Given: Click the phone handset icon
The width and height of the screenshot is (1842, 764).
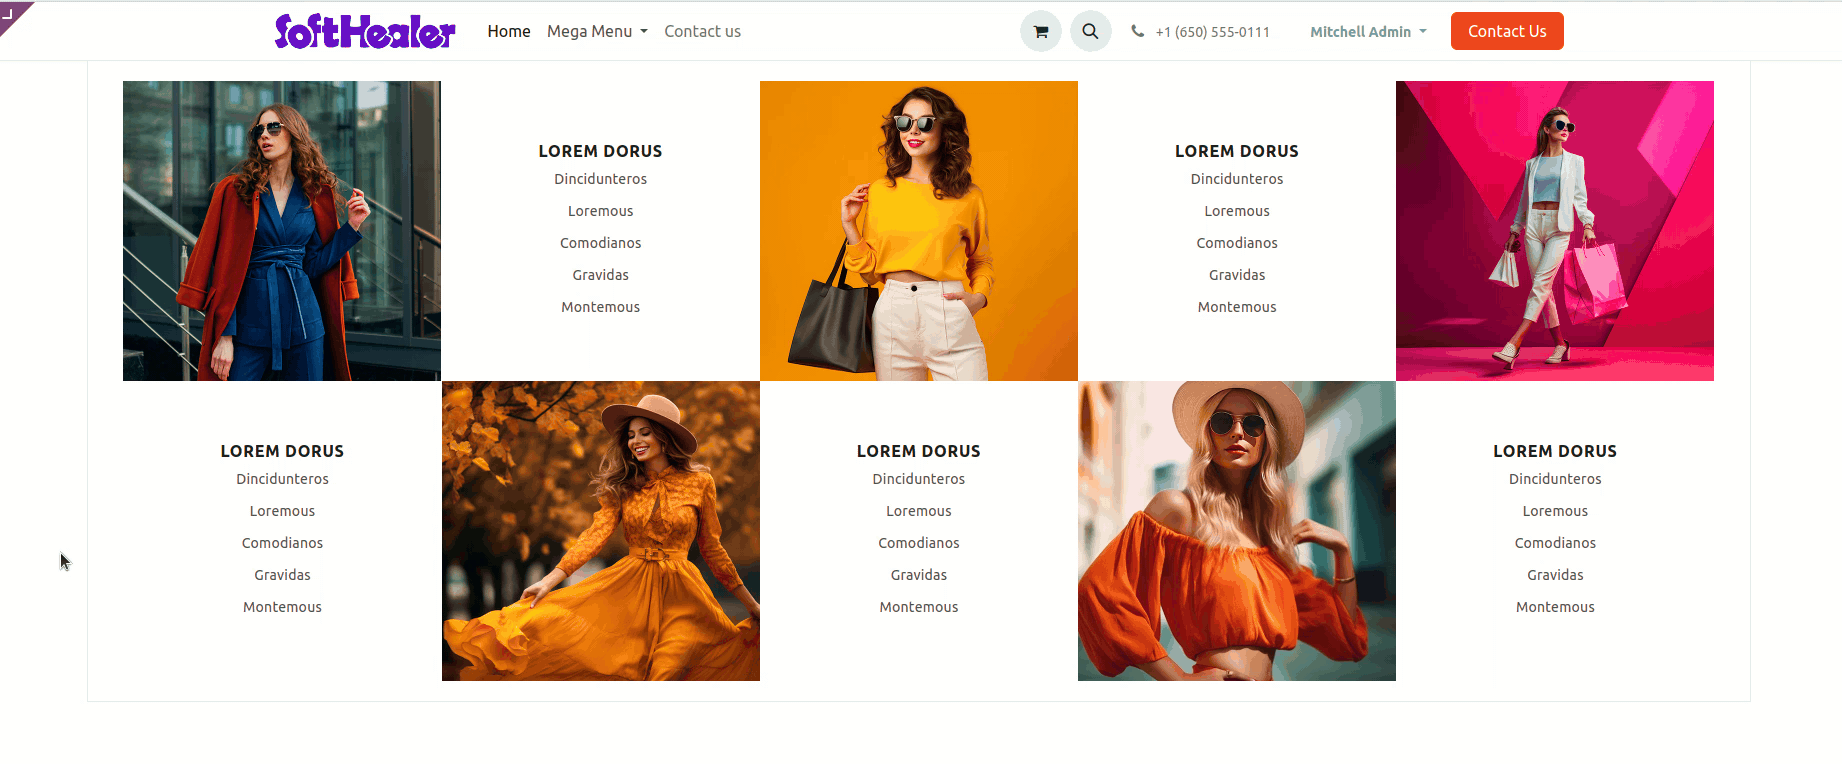Looking at the screenshot, I should pyautogui.click(x=1138, y=31).
